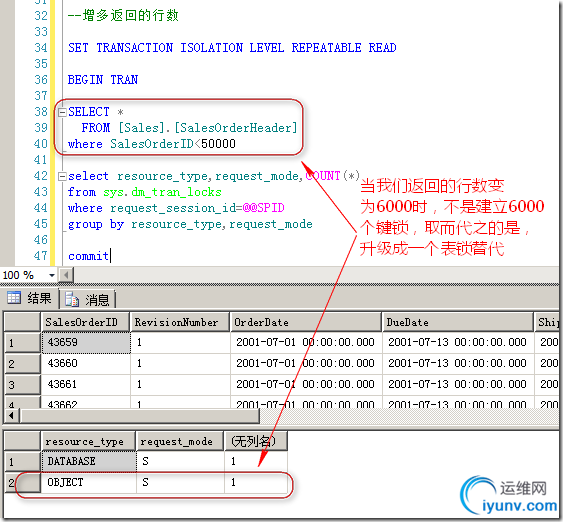Click the editor horizontal scroll left arrow beside zoom
Viewport: 563px width, 522px height.
click(x=66, y=275)
